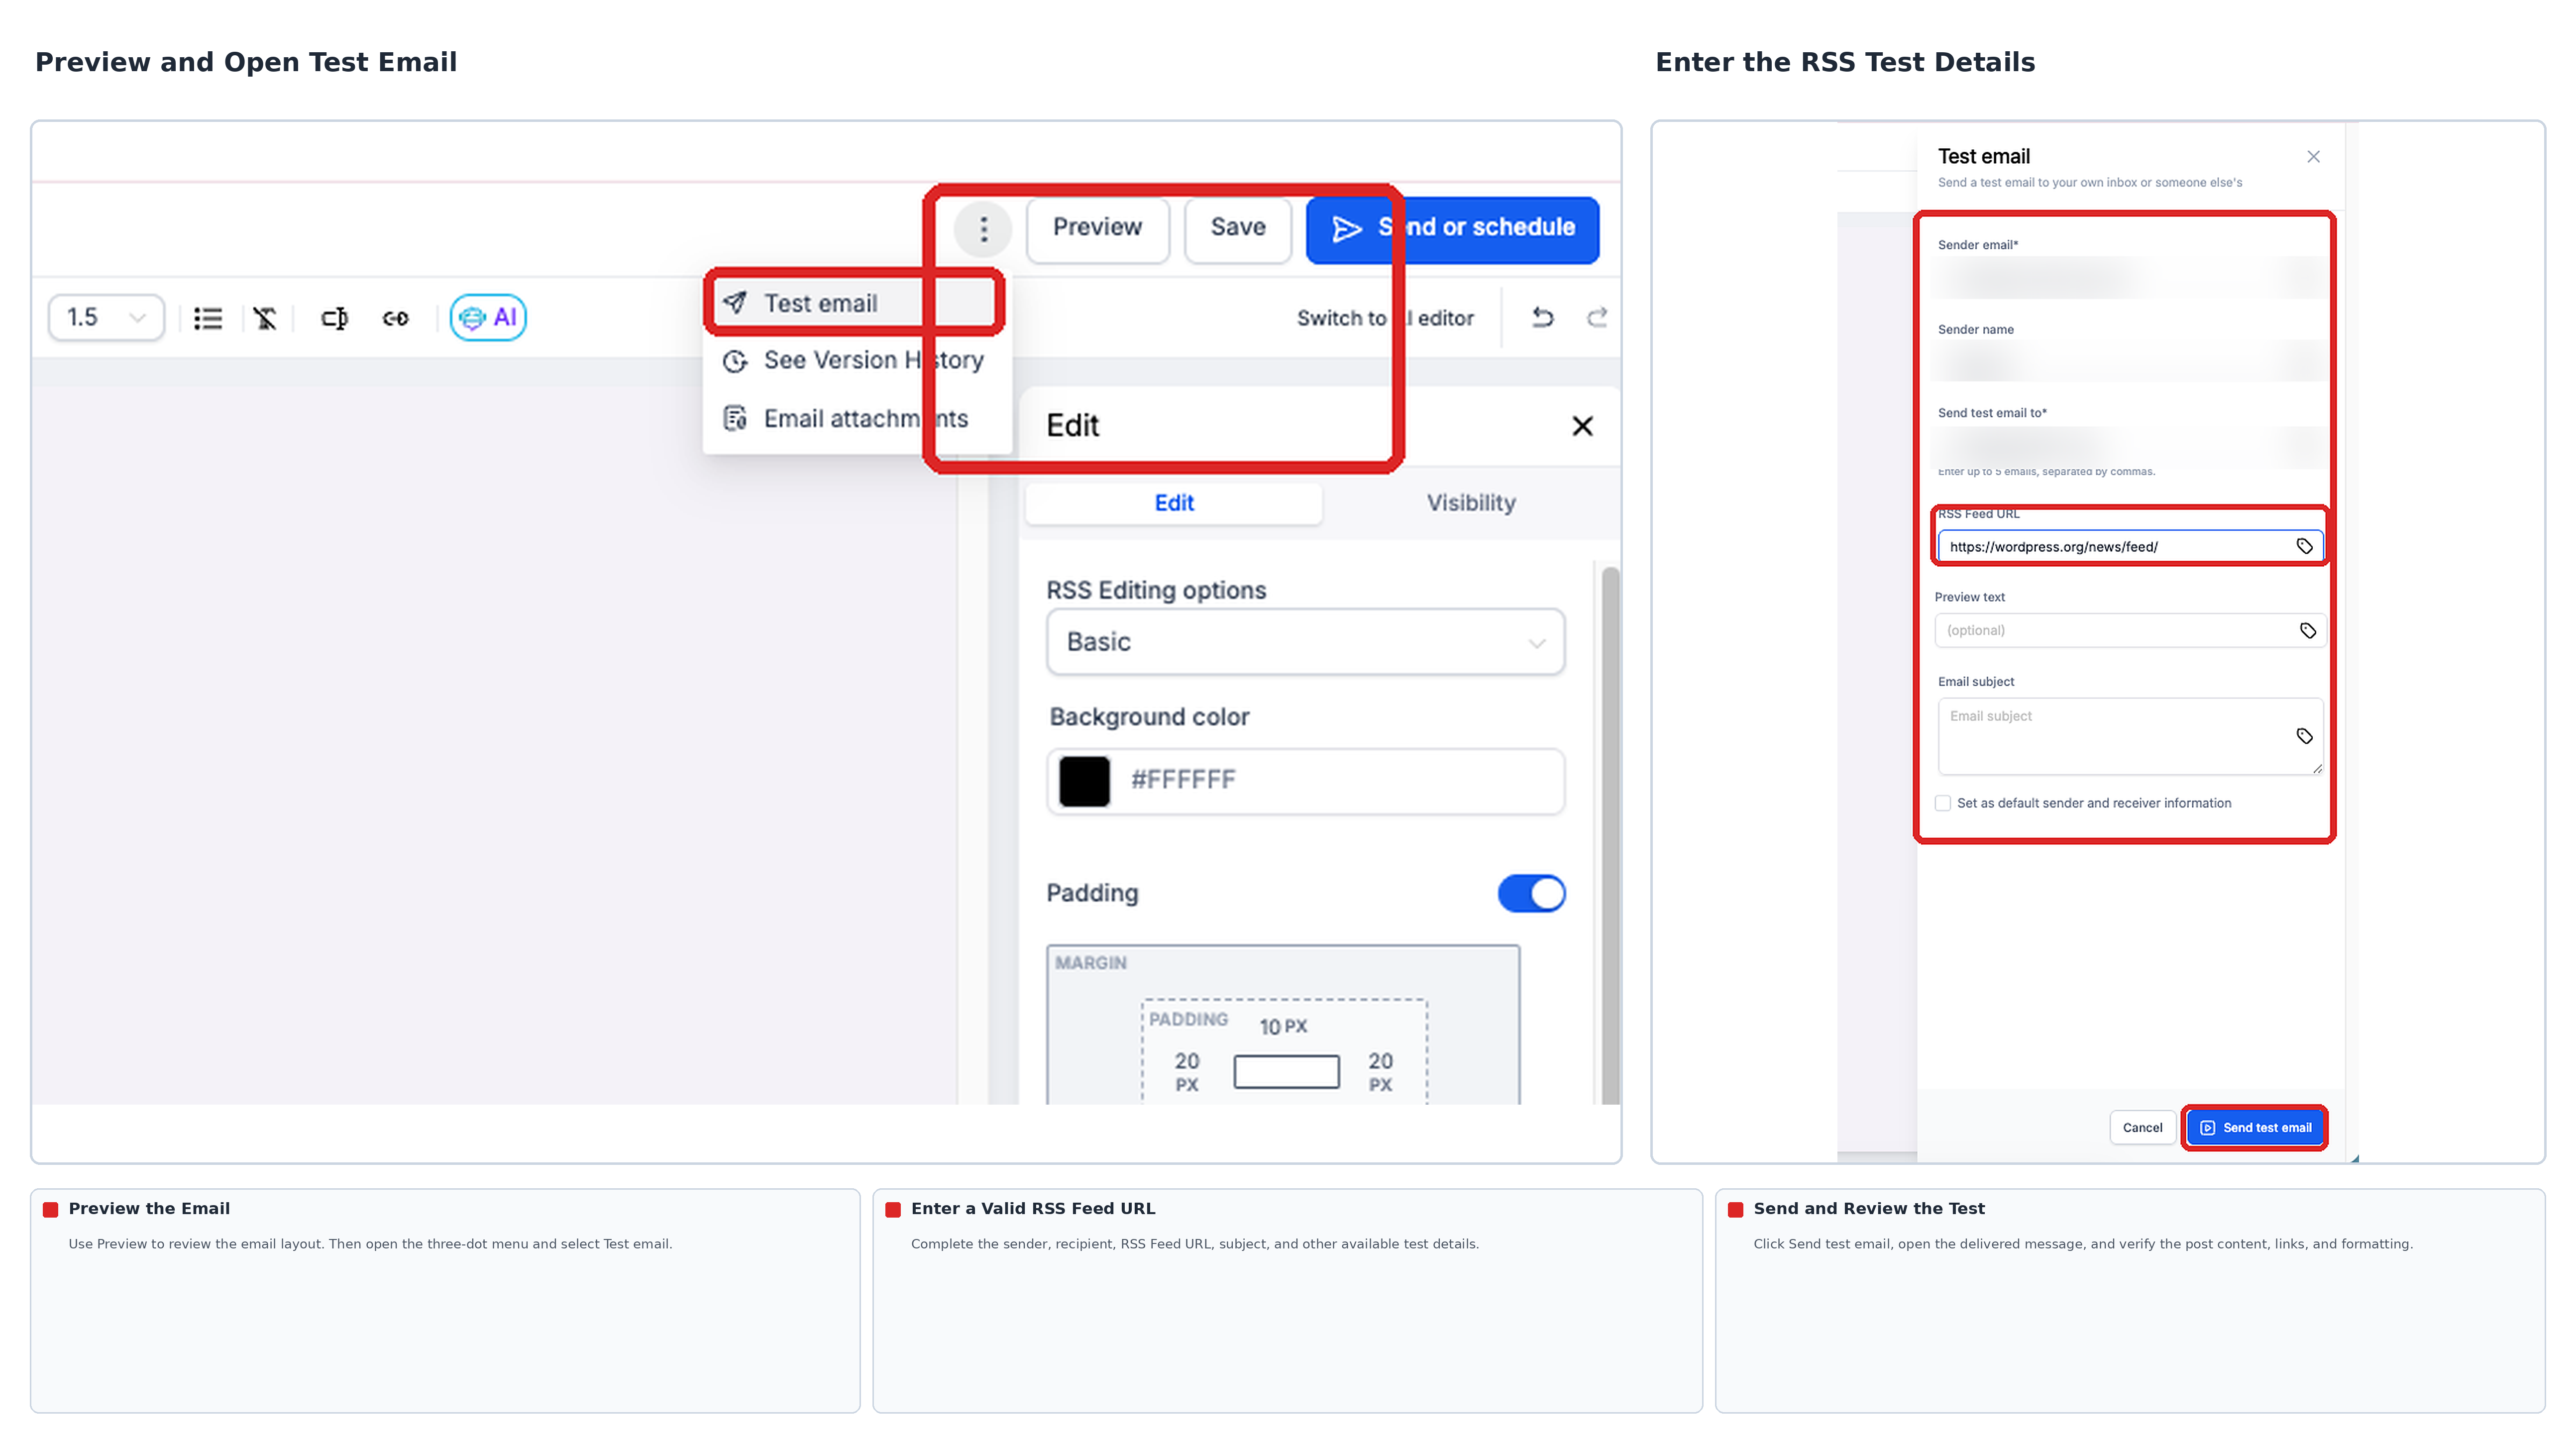Click the RSS Feed URL input field
The image size is (2576, 1443).
[2130, 546]
